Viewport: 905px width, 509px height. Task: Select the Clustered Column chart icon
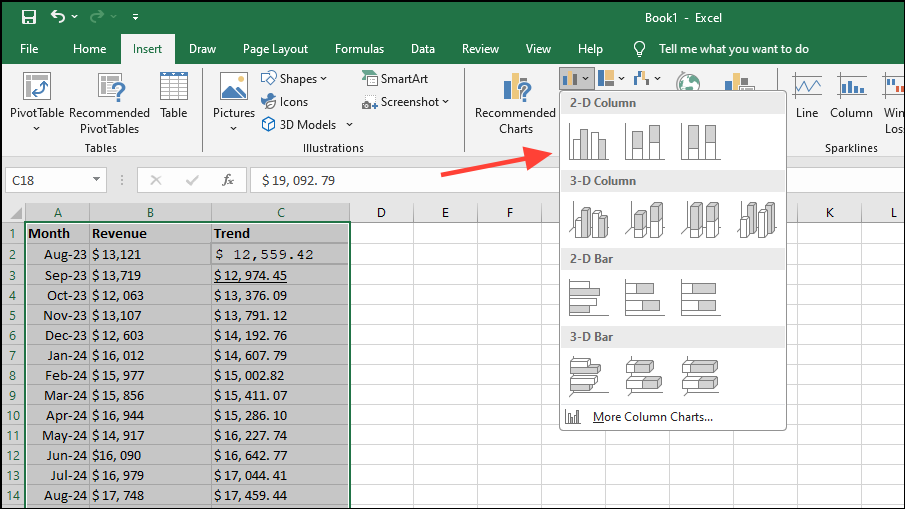coord(588,141)
